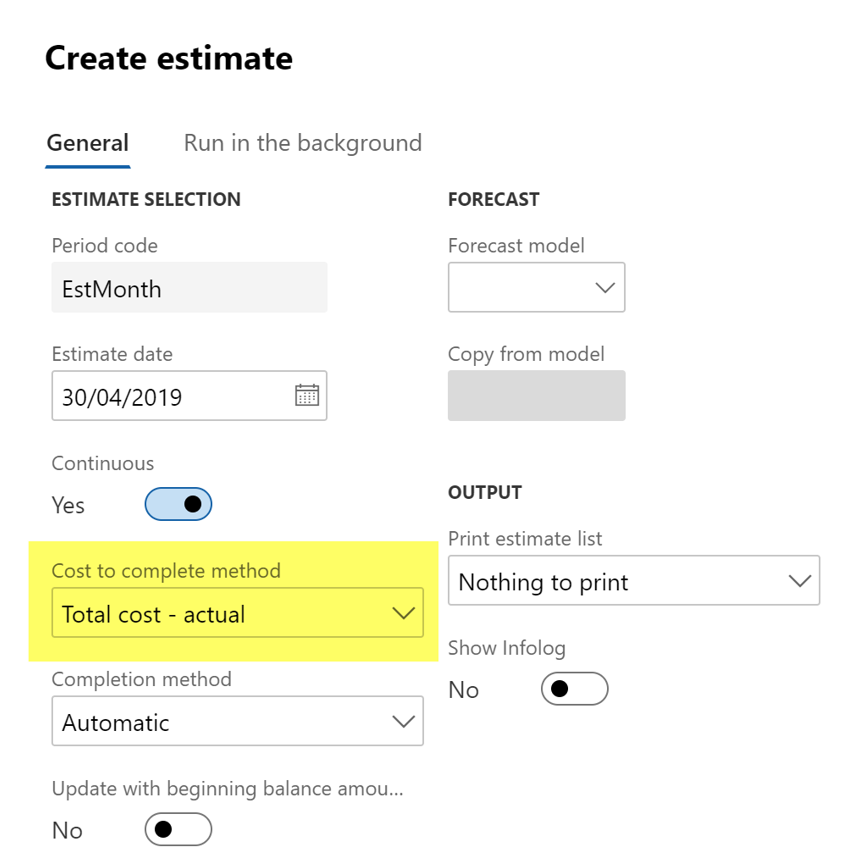This screenshot has height=863, width=861.
Task: Click the Period code label
Action: point(105,245)
